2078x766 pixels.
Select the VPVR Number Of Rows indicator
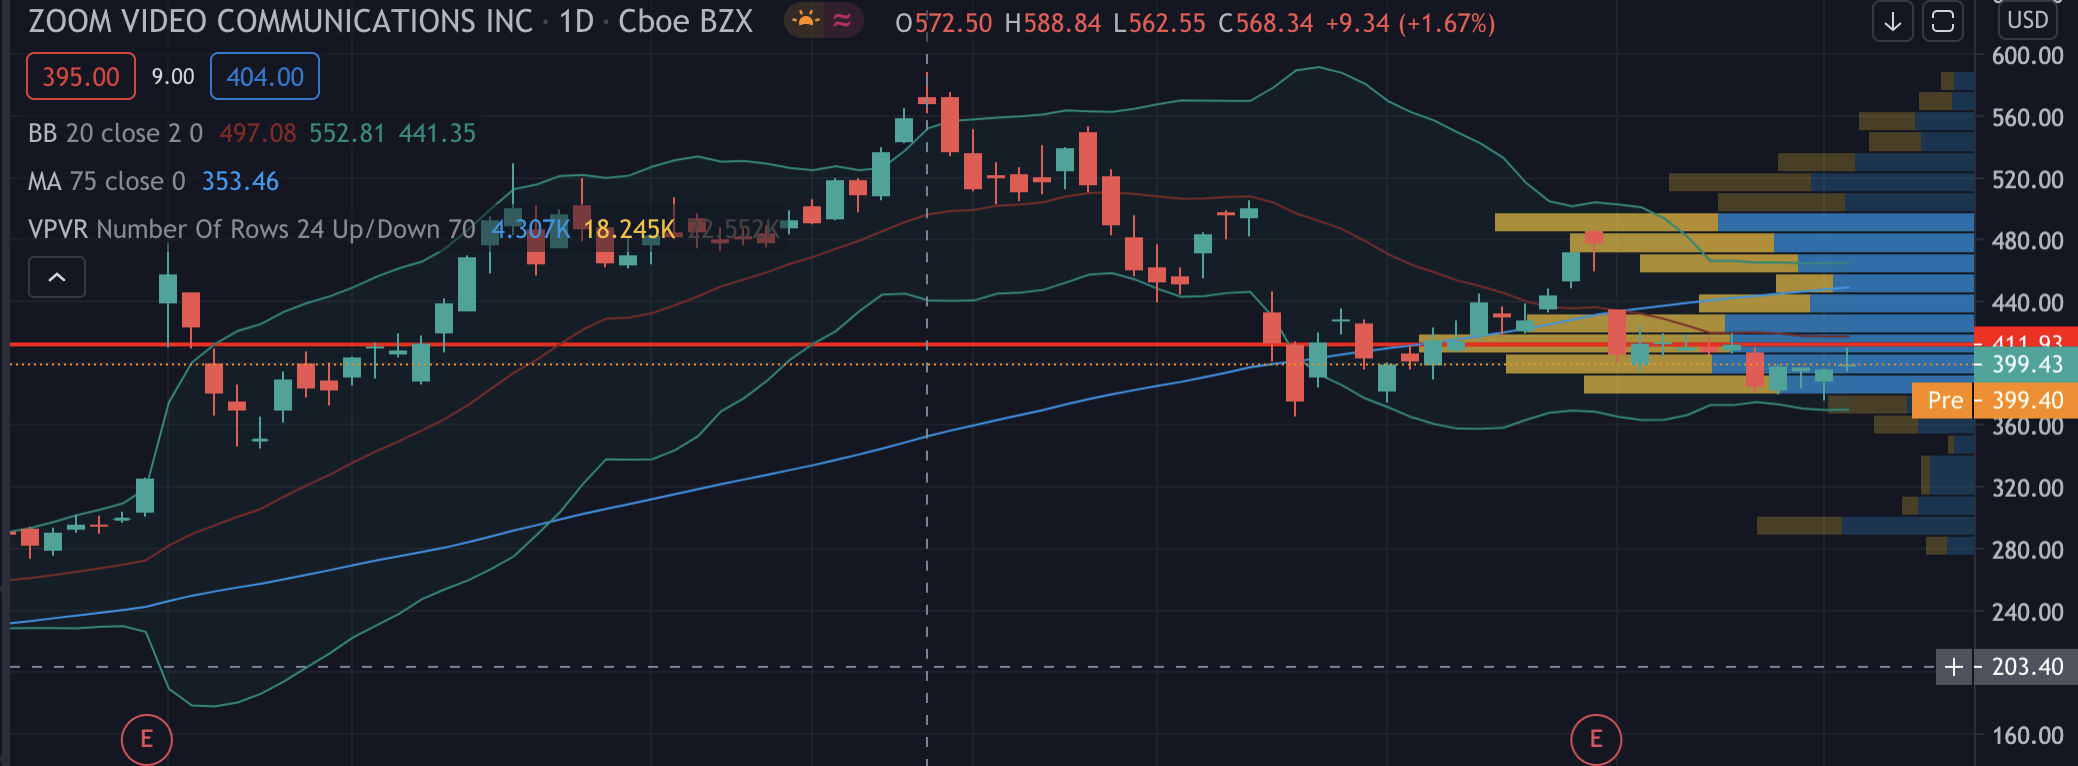click(252, 229)
